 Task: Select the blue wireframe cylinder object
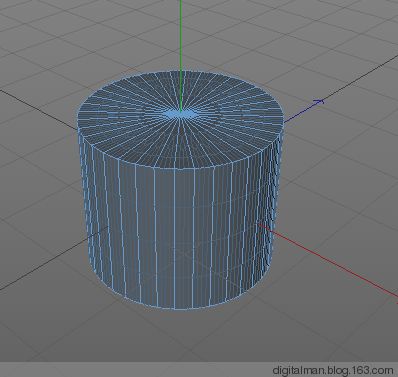[180, 190]
